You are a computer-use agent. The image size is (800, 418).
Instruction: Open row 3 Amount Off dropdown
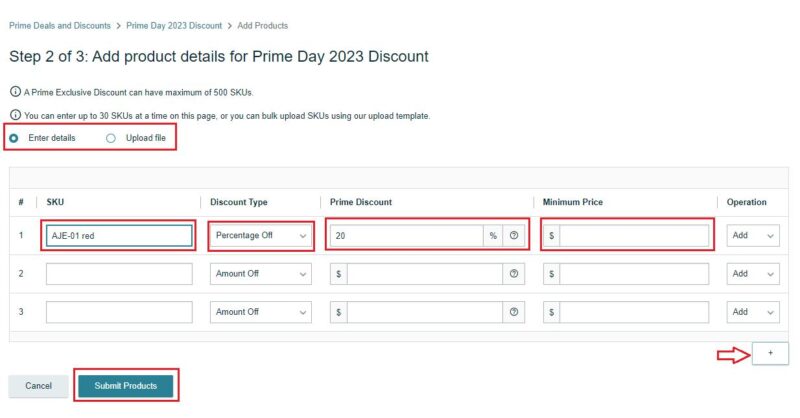(261, 312)
